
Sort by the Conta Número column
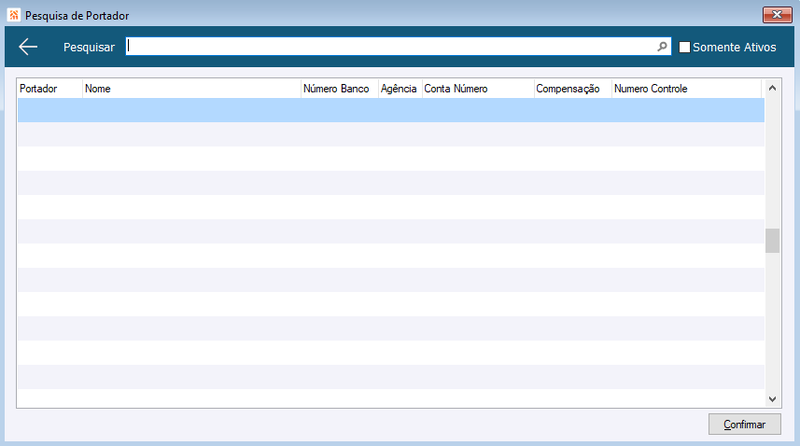tap(478, 88)
